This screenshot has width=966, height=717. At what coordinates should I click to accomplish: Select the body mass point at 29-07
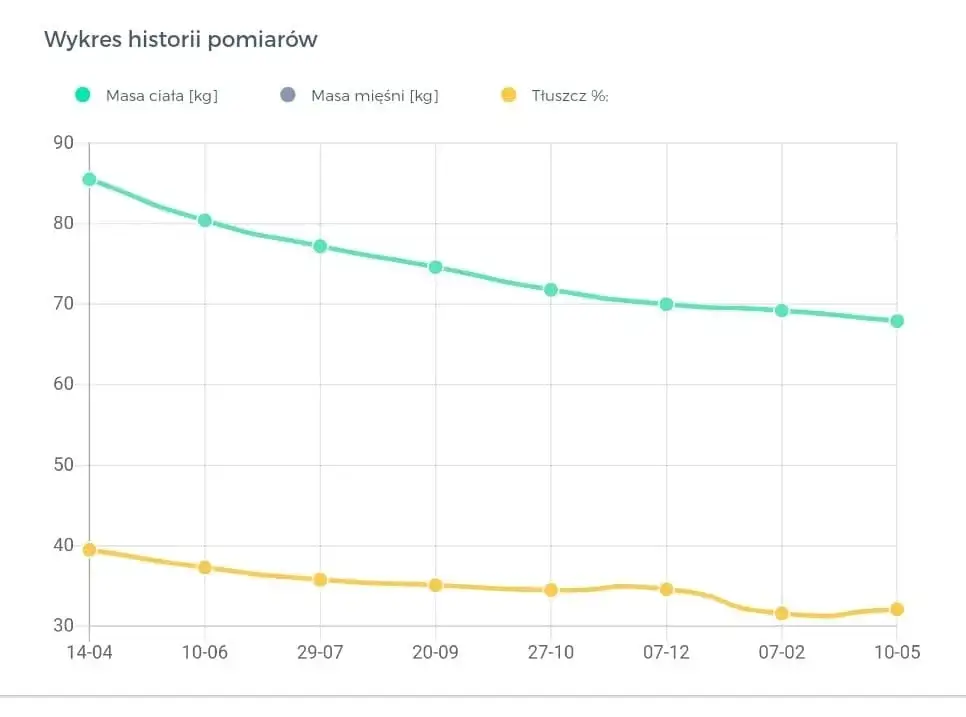(x=320, y=246)
